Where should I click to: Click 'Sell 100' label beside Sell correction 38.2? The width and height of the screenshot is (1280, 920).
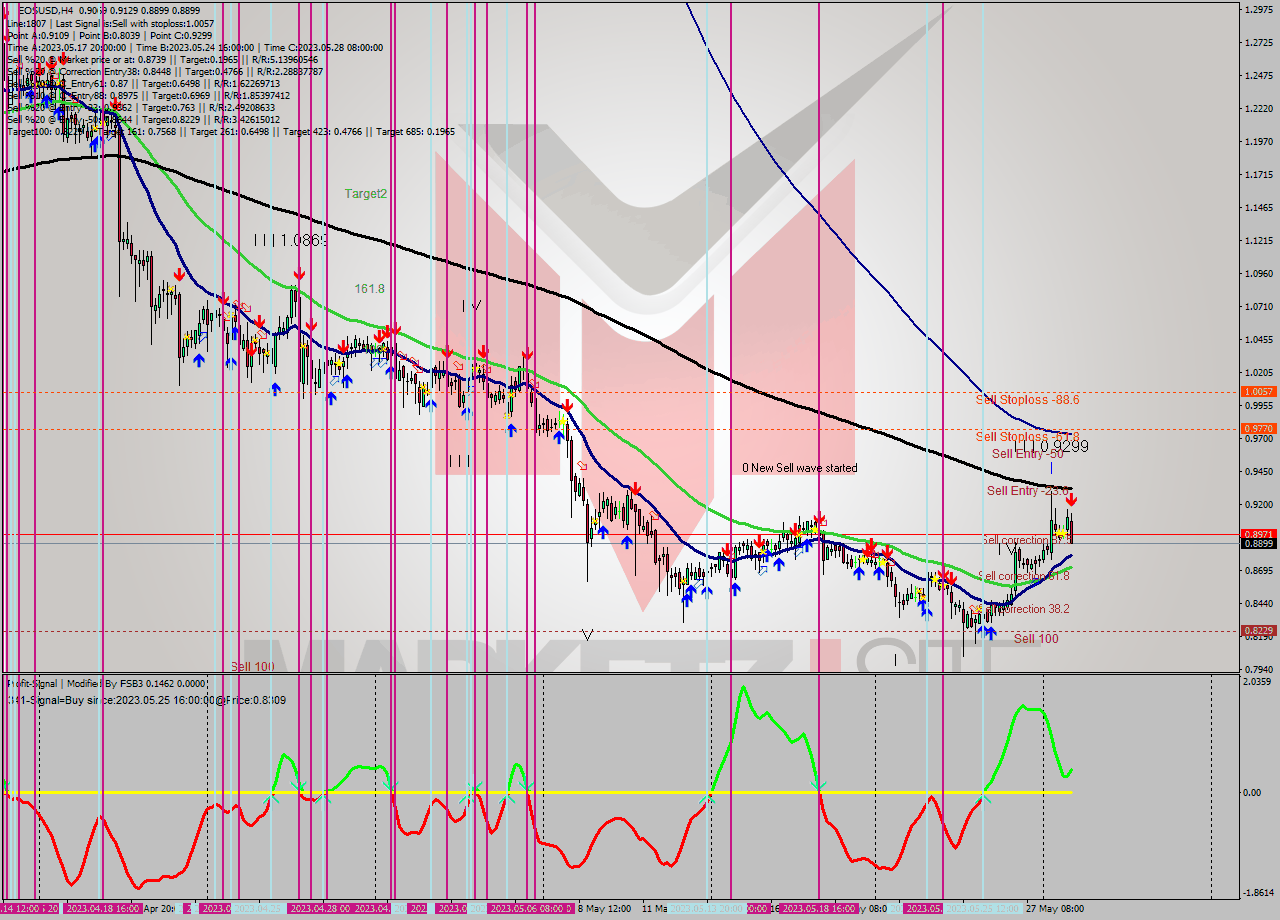tap(1036, 638)
